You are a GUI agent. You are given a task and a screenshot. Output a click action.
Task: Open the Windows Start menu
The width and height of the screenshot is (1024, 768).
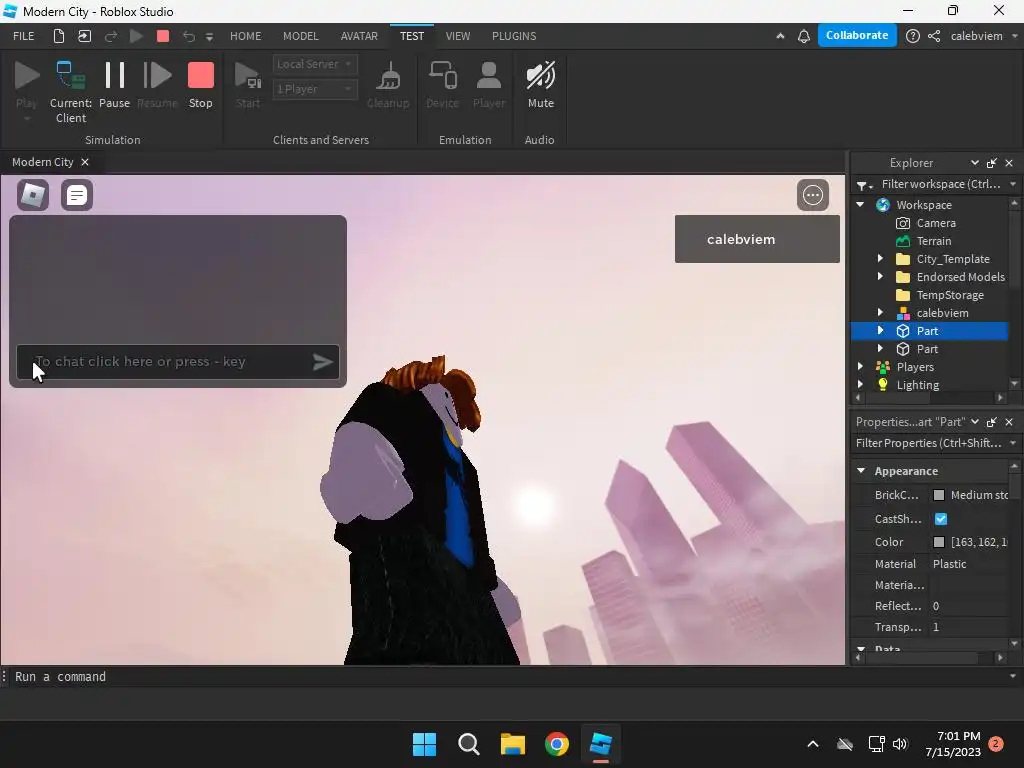(424, 744)
